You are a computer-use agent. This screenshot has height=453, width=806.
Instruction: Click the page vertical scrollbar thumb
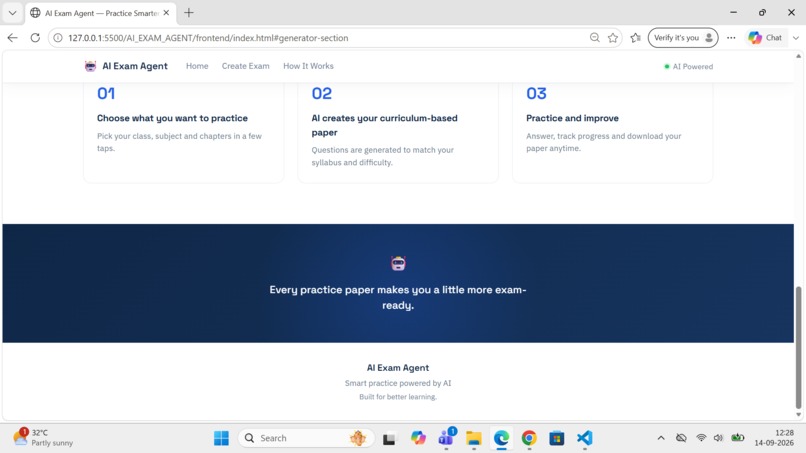(798, 348)
